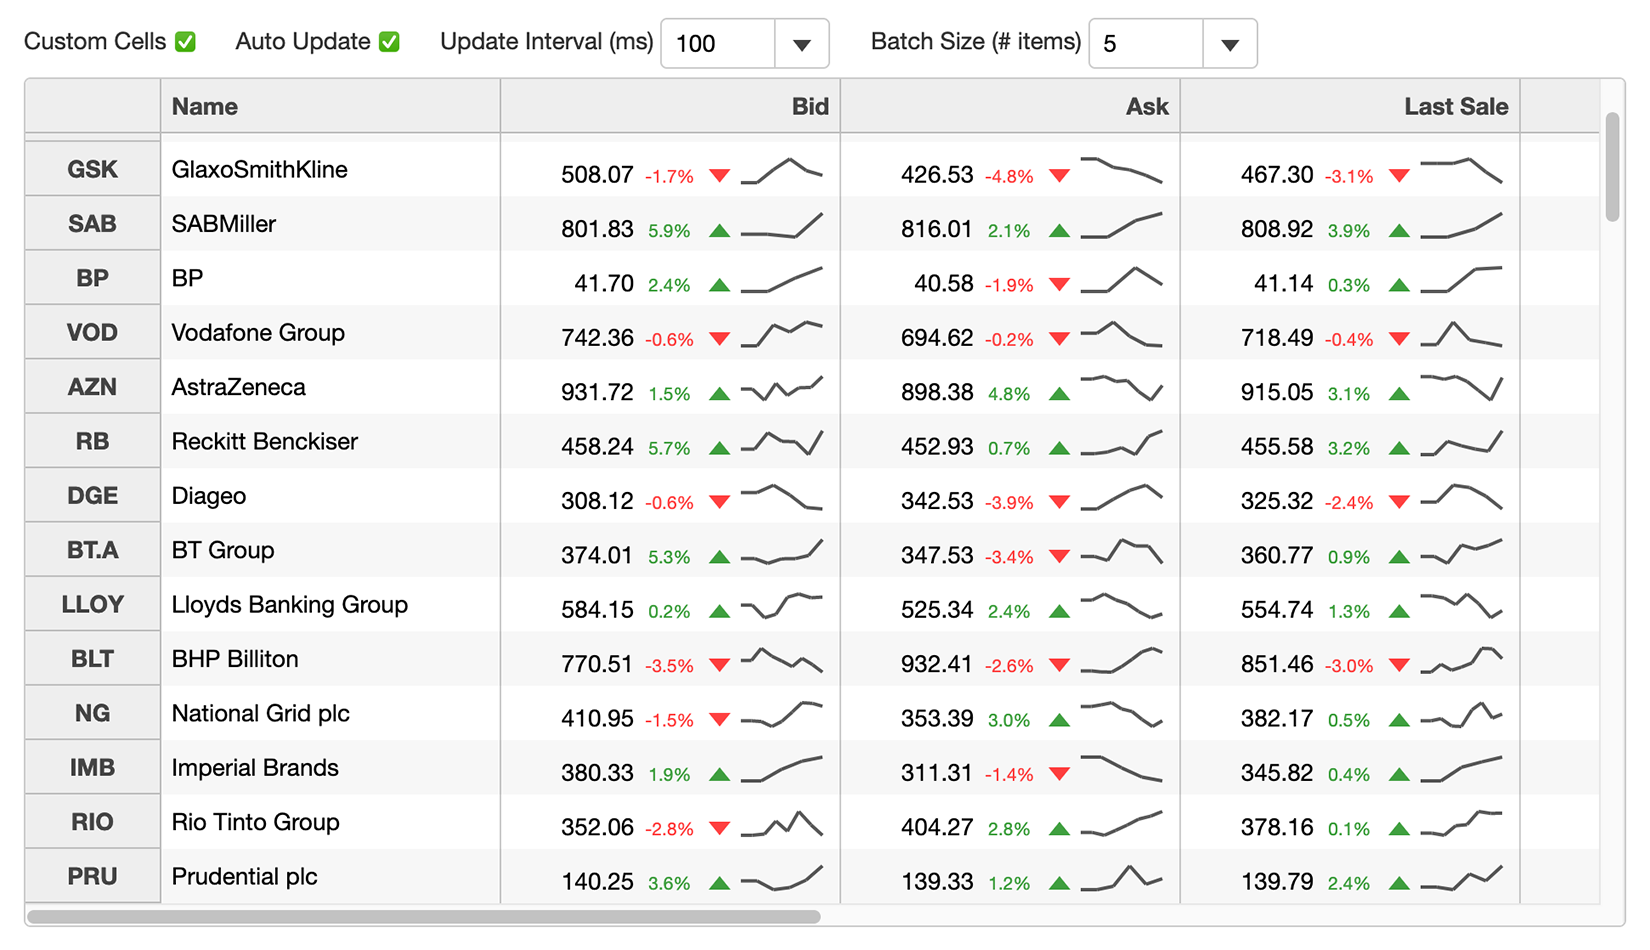Click the sparkline chart in Diageo Bid
Viewport: 1650px width, 950px height.
pyautogui.click(x=782, y=497)
